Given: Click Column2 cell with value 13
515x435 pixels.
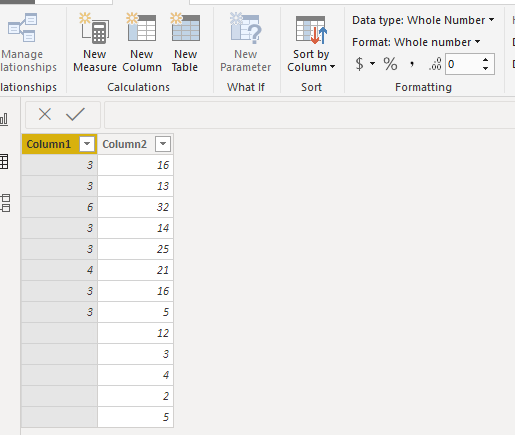Looking at the screenshot, I should click(135, 186).
